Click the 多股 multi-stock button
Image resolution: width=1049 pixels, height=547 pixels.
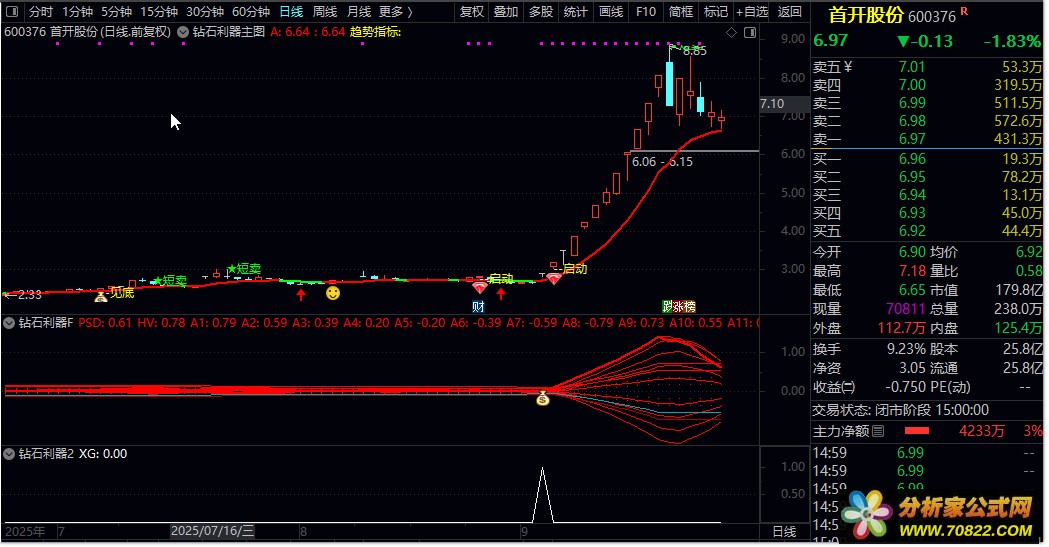click(541, 11)
